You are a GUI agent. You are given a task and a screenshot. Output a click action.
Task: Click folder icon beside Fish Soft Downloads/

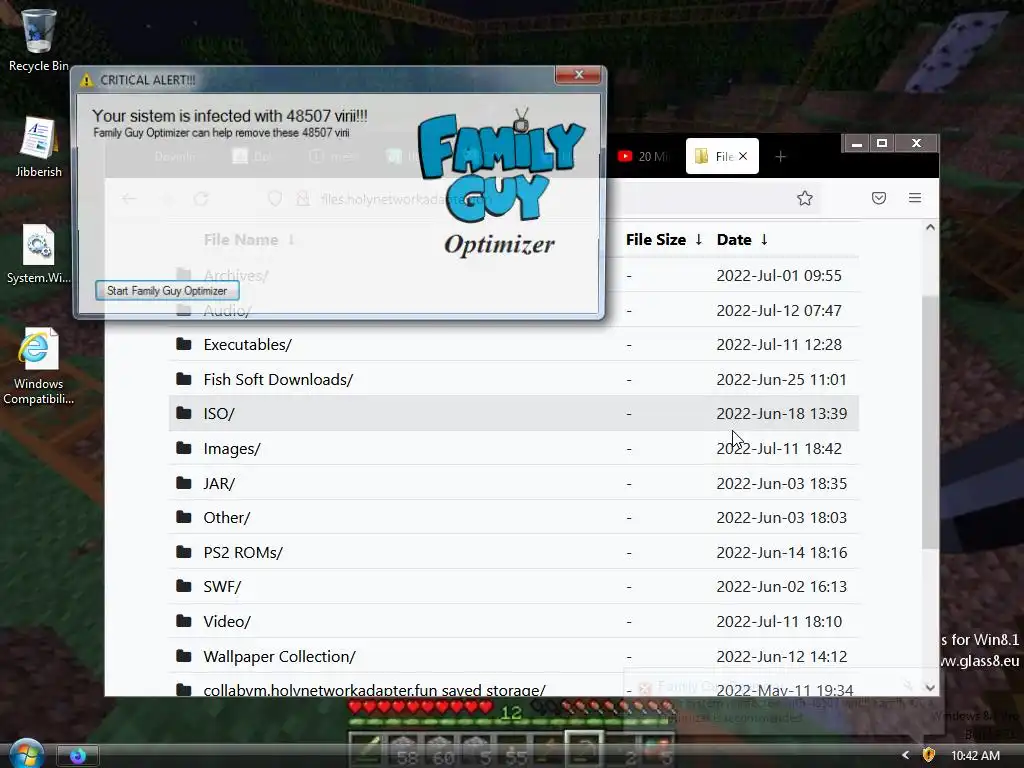pos(184,379)
